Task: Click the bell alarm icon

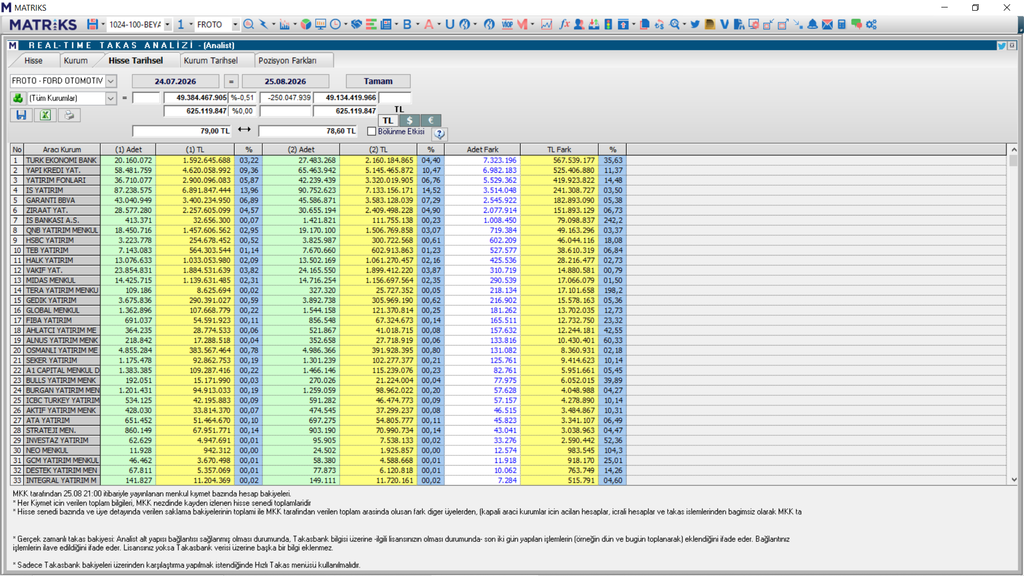Action: coord(812,24)
